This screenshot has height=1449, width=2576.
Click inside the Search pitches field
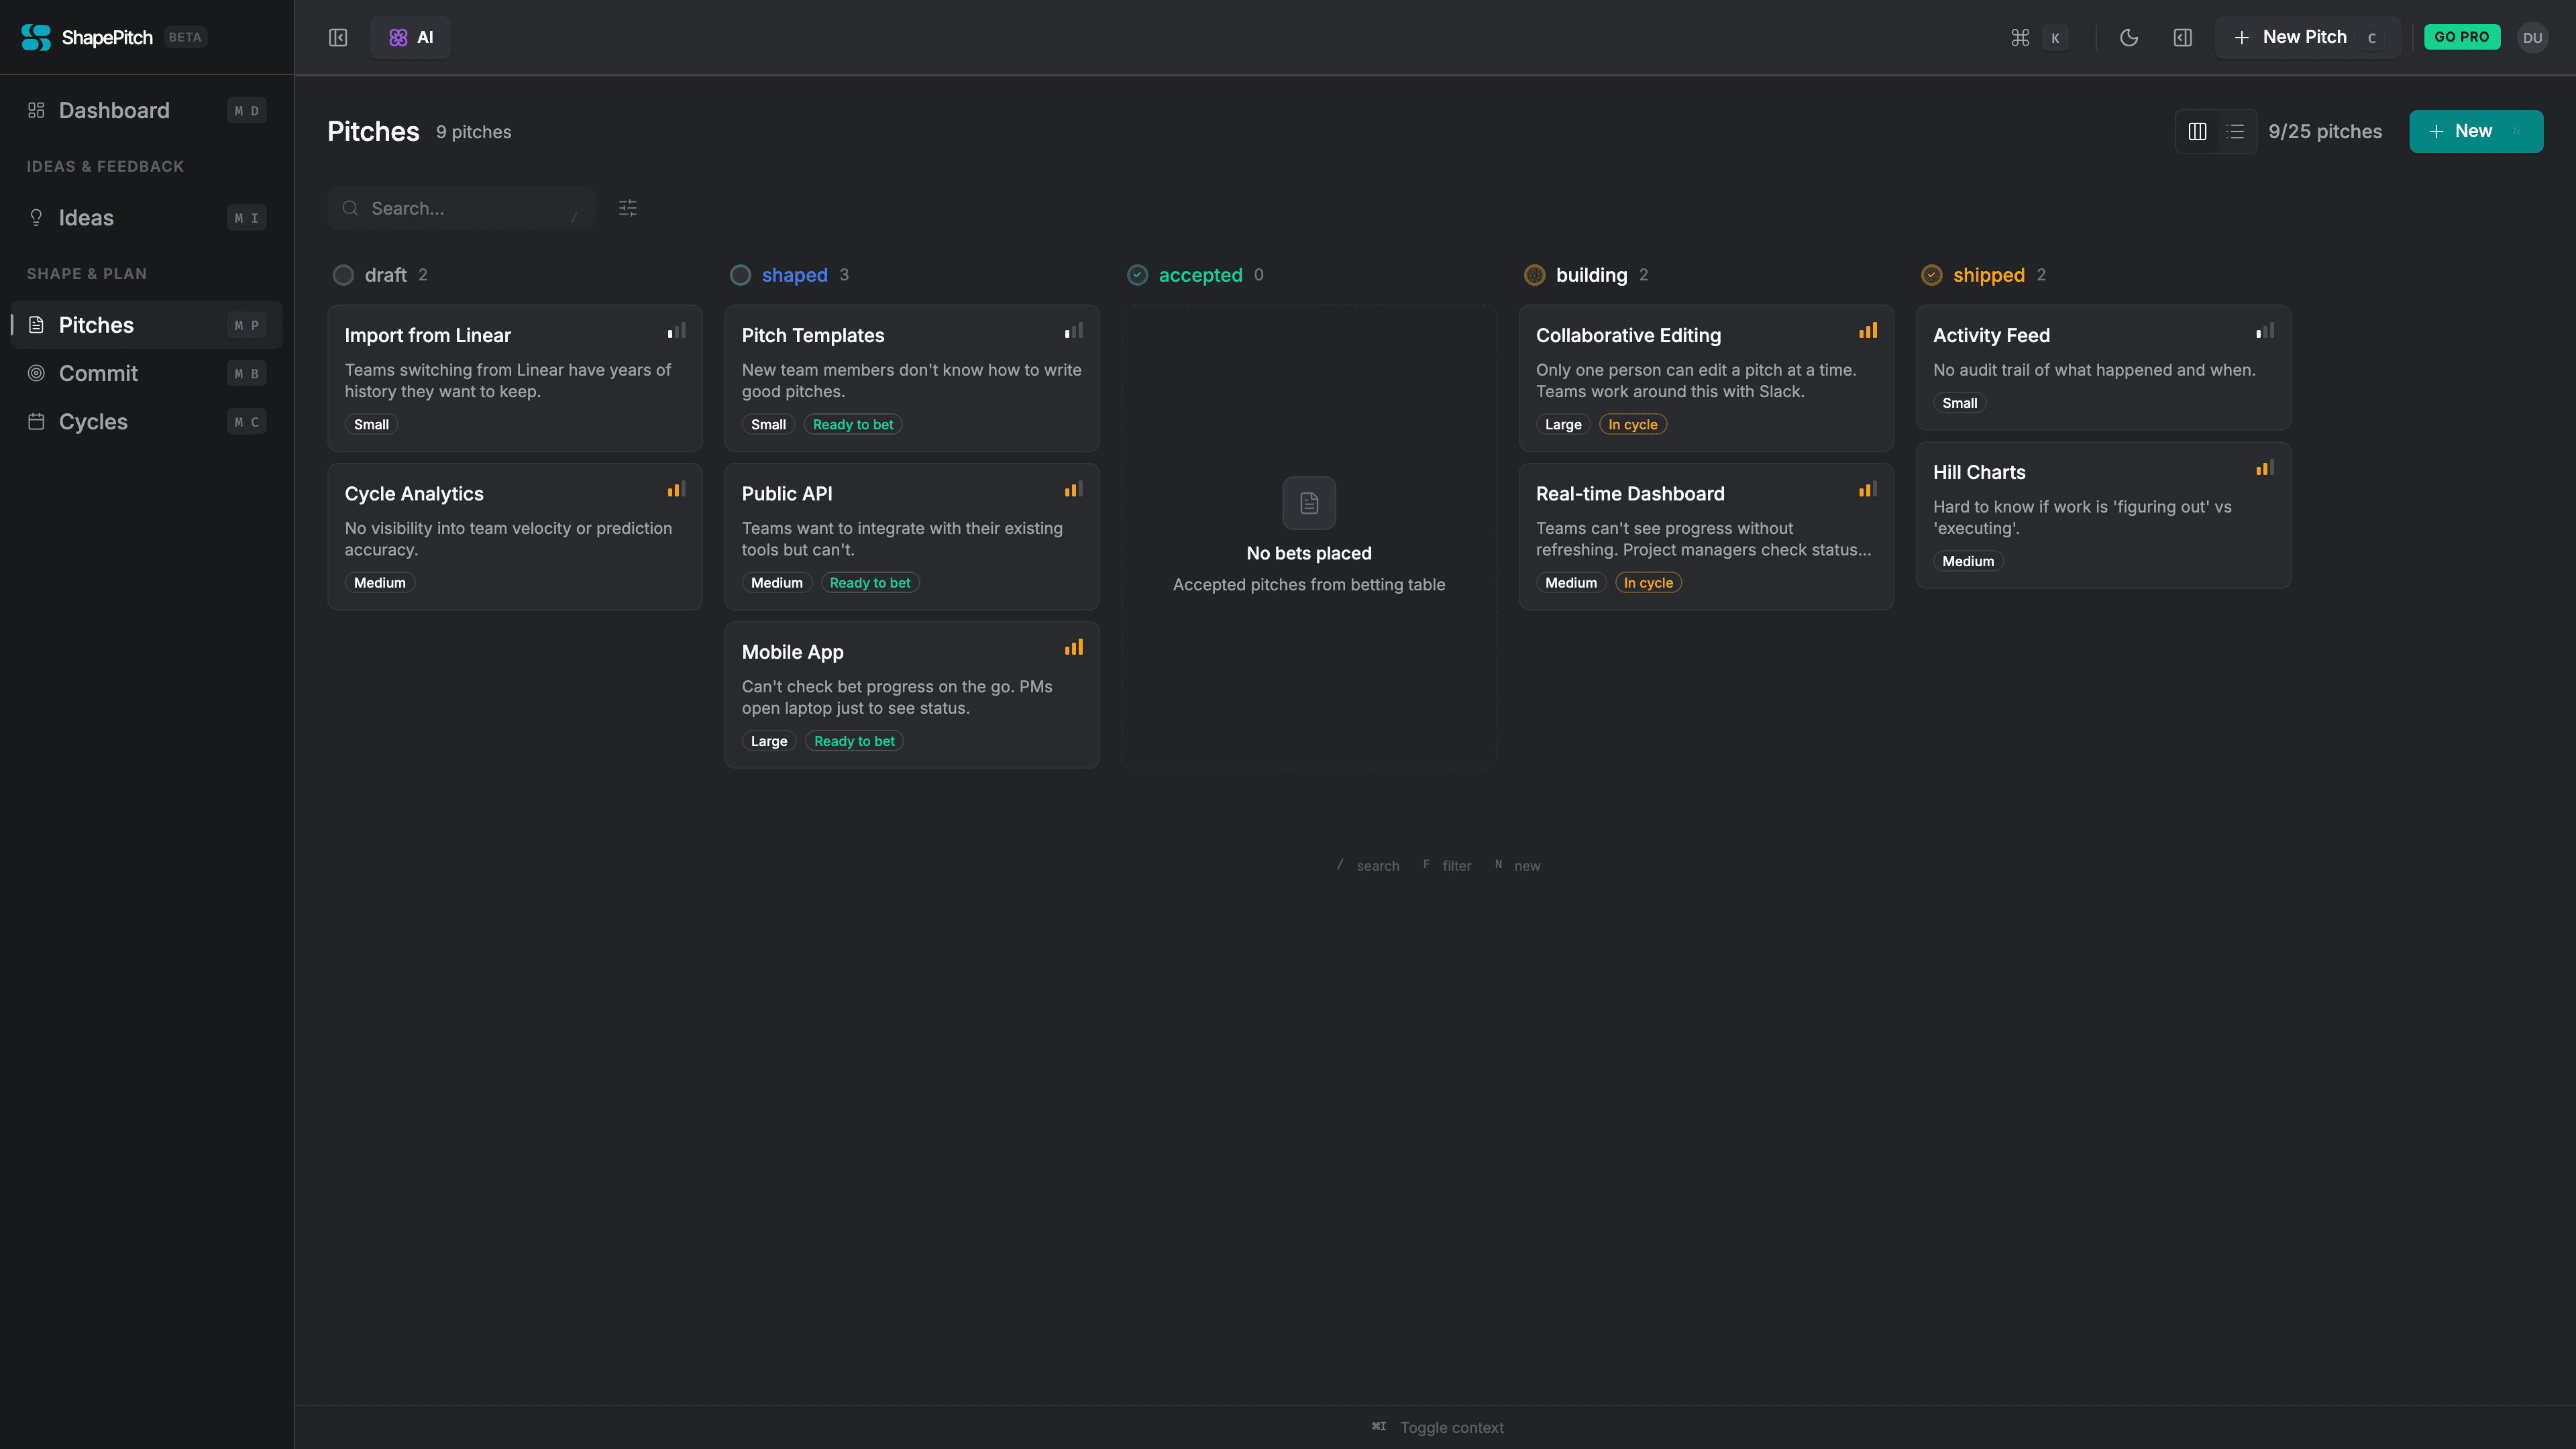(460, 208)
